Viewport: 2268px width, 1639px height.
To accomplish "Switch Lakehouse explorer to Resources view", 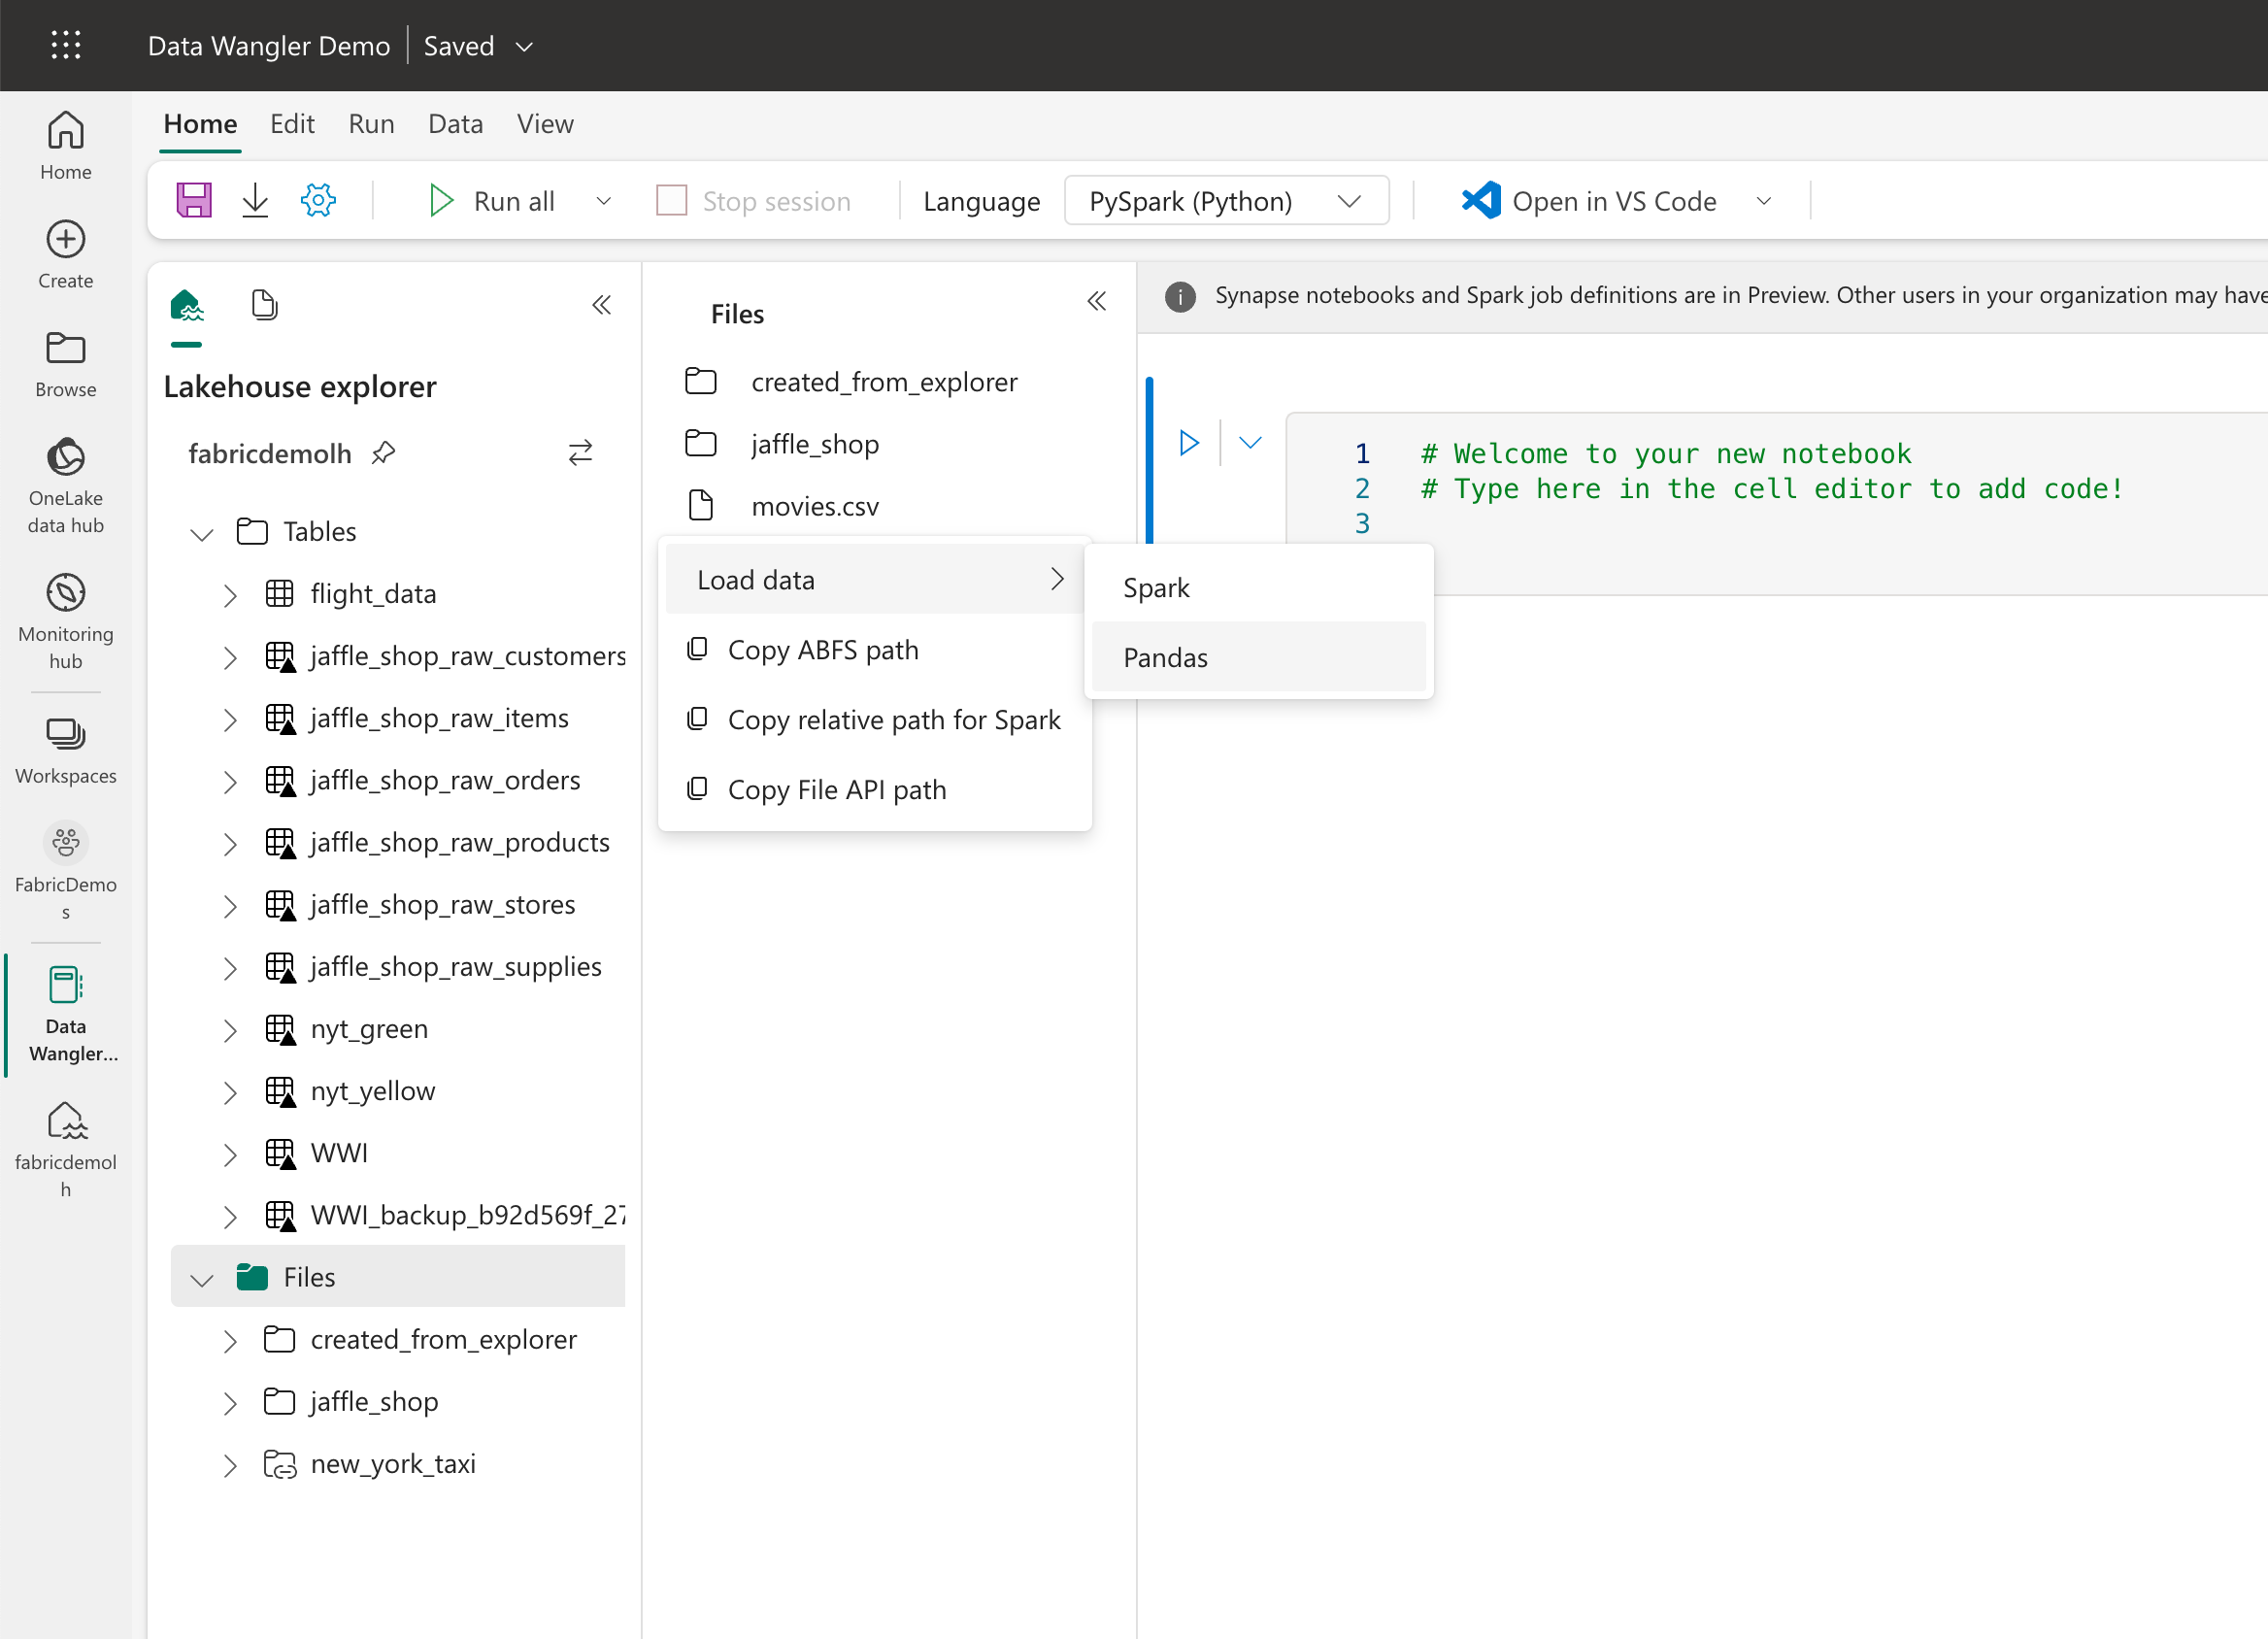I will (x=264, y=305).
